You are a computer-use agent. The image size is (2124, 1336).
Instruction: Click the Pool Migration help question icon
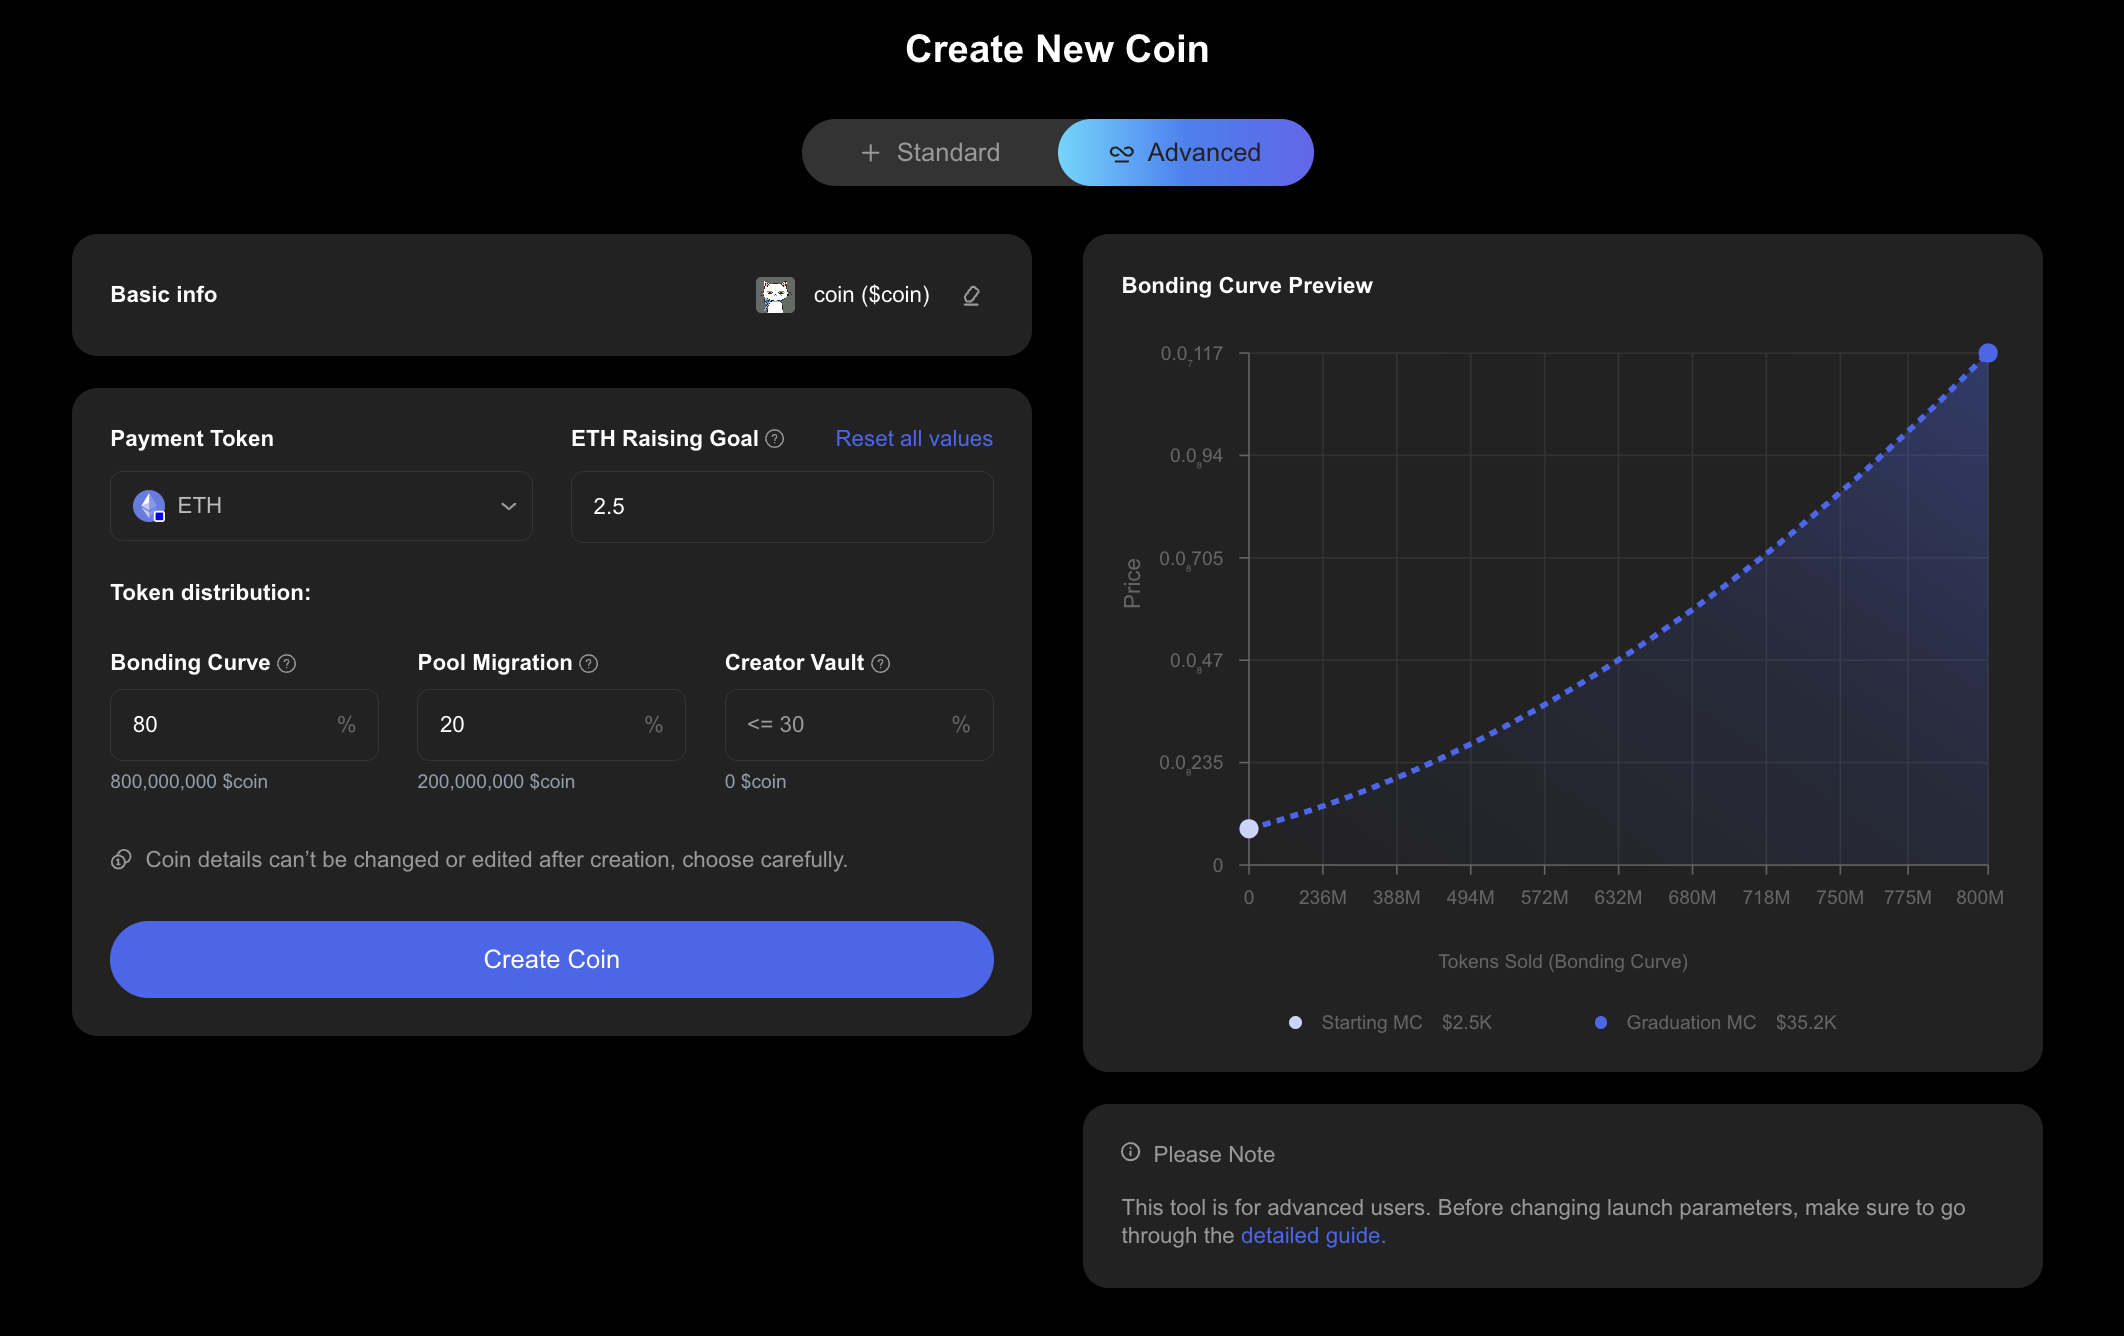[x=589, y=664]
